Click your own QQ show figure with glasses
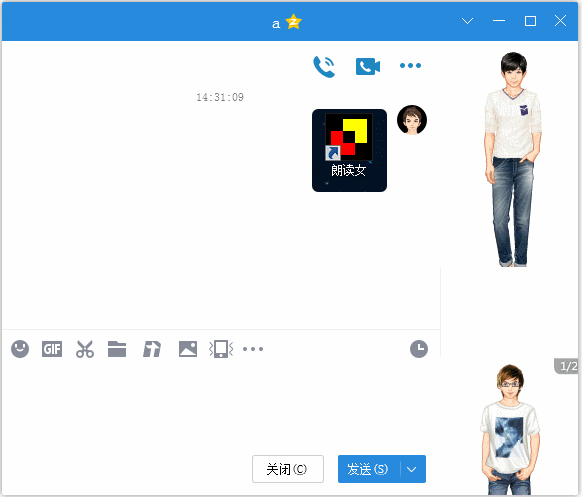 (x=510, y=429)
